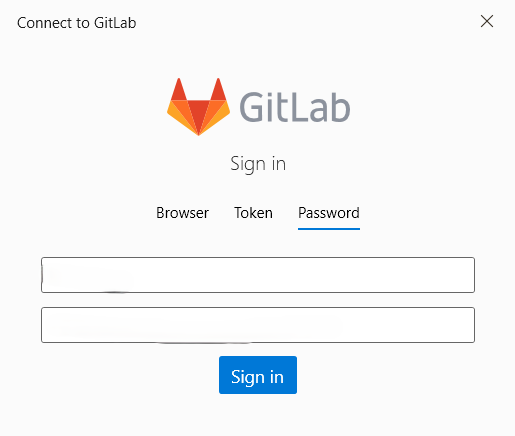Click the password input field
Viewport: 515px width, 436px height.
pos(258,325)
